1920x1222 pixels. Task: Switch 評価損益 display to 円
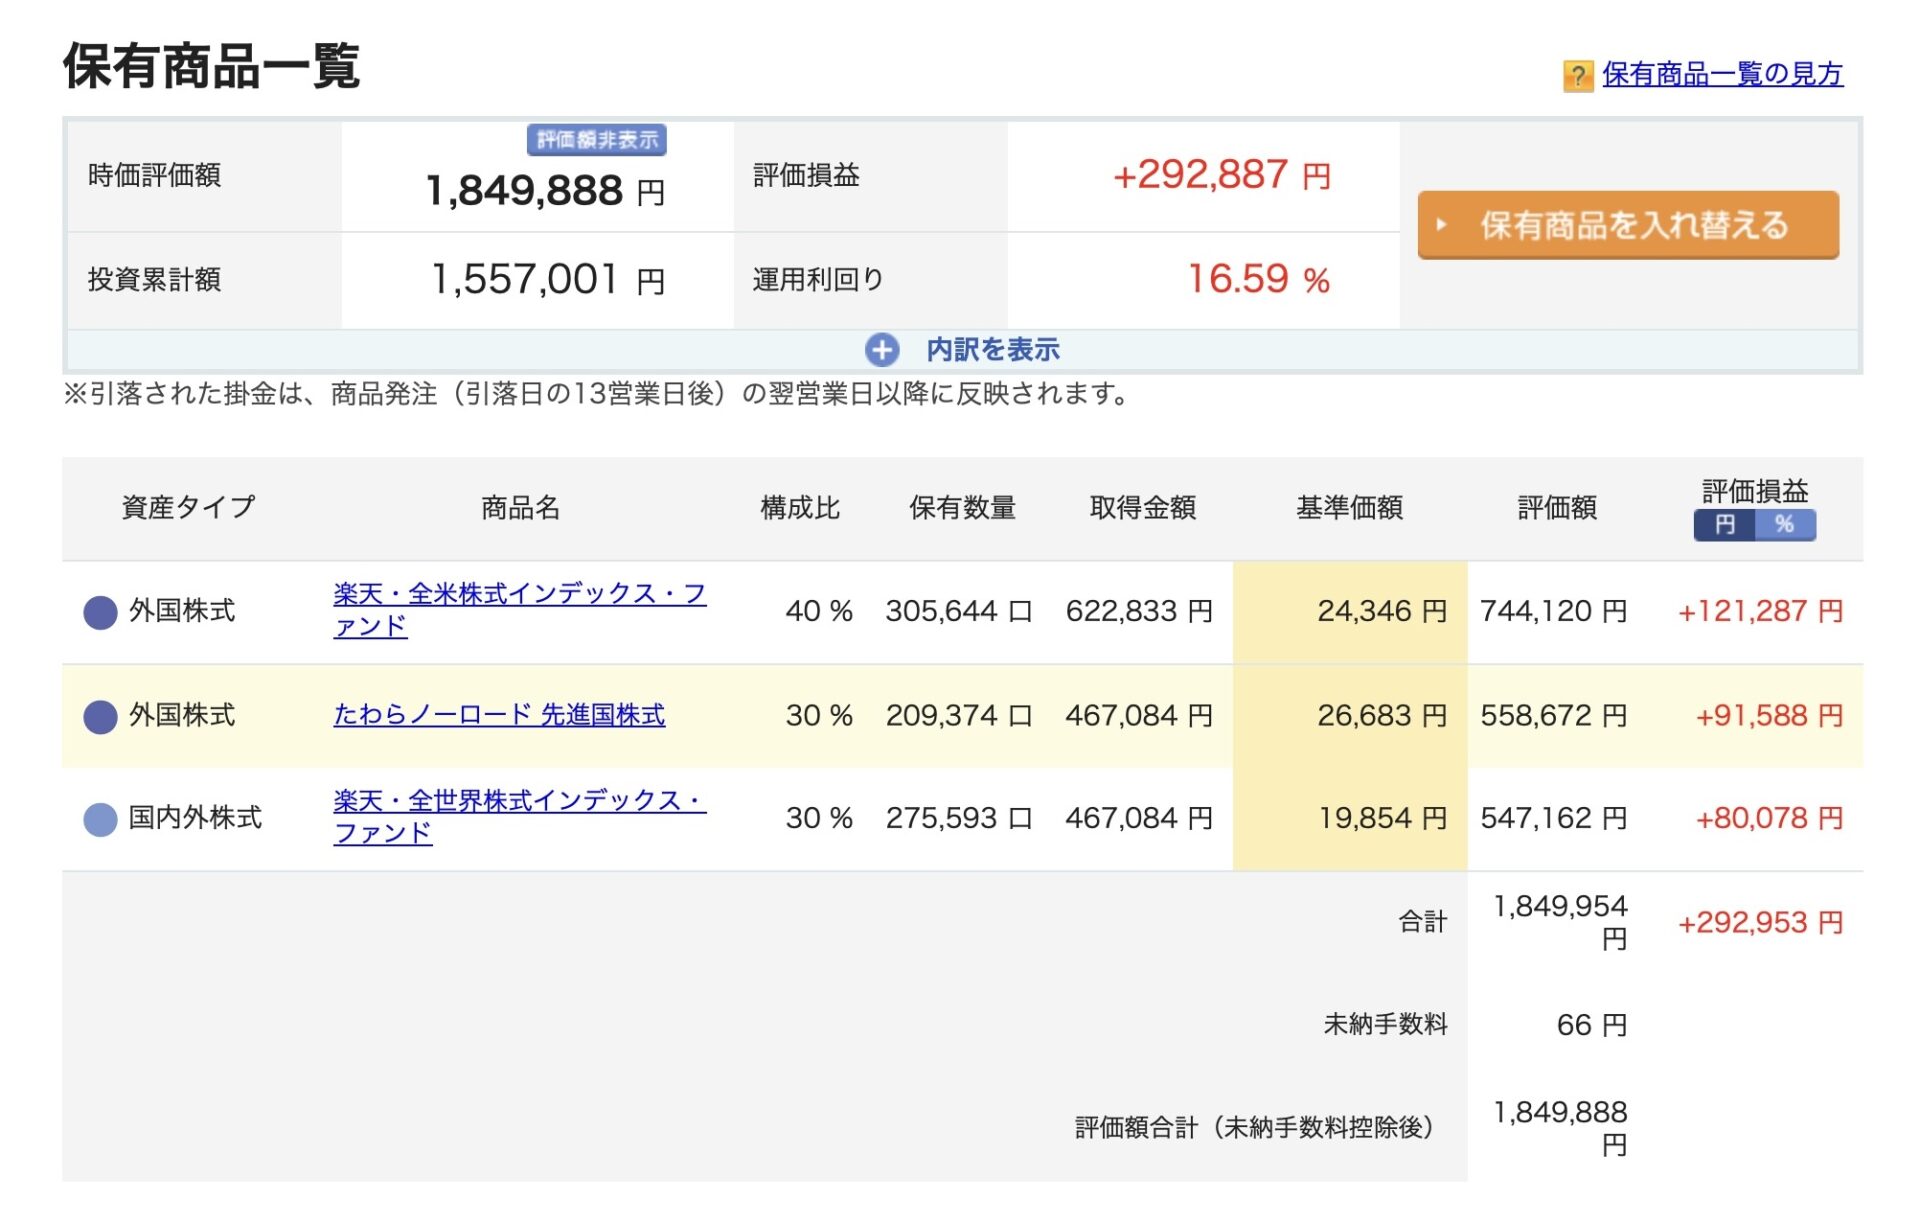click(1724, 525)
